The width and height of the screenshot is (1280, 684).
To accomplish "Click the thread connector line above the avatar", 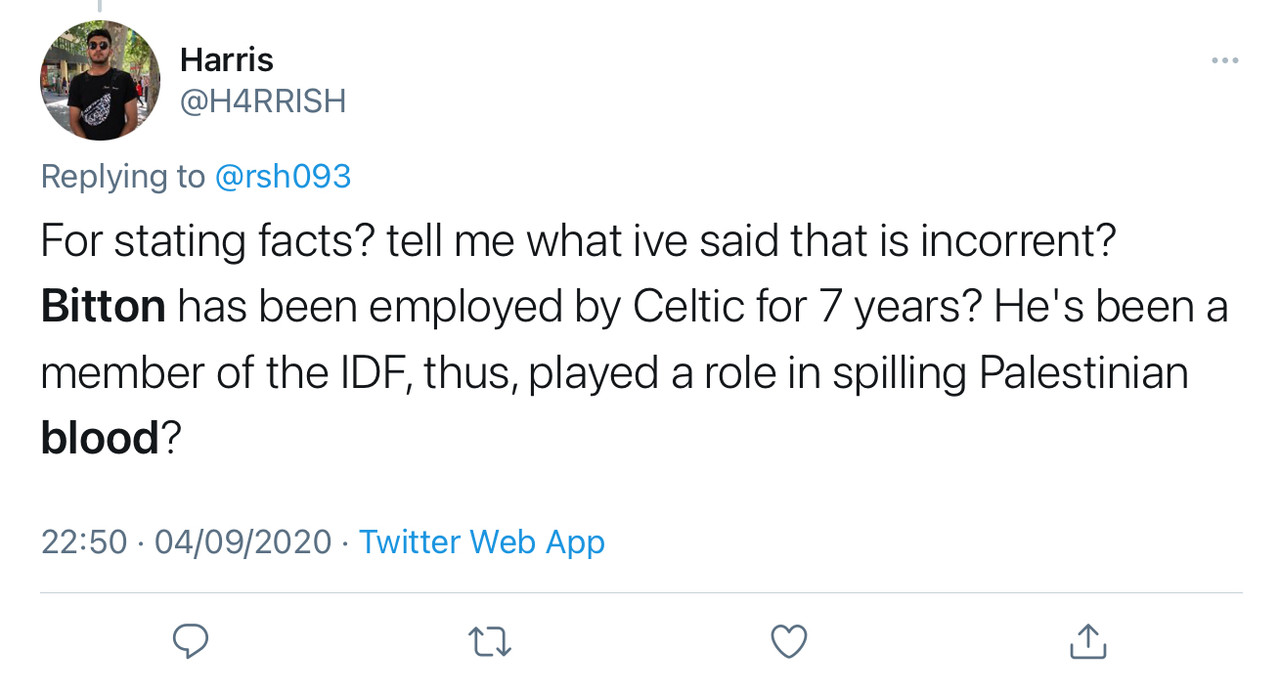I will coord(99,6).
